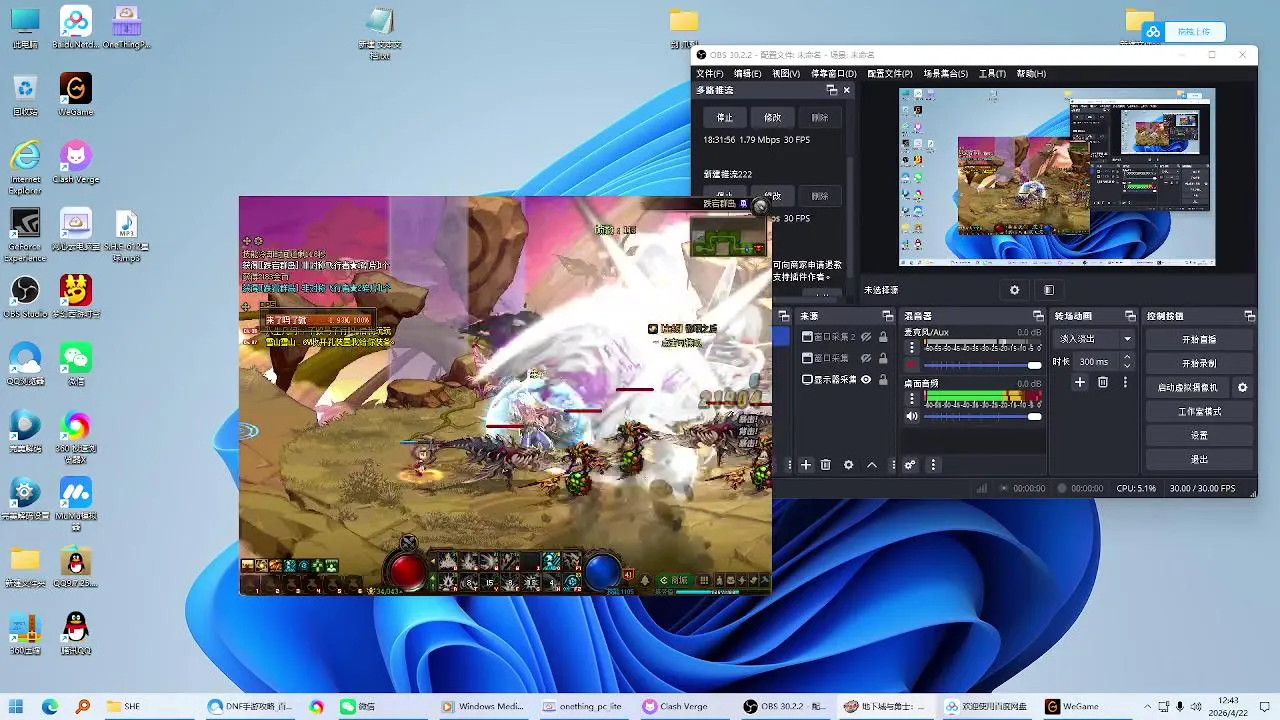Screen dimensions: 1280x720
Task: Show the 窗口采集 source (crossed eye)
Action: point(866,358)
